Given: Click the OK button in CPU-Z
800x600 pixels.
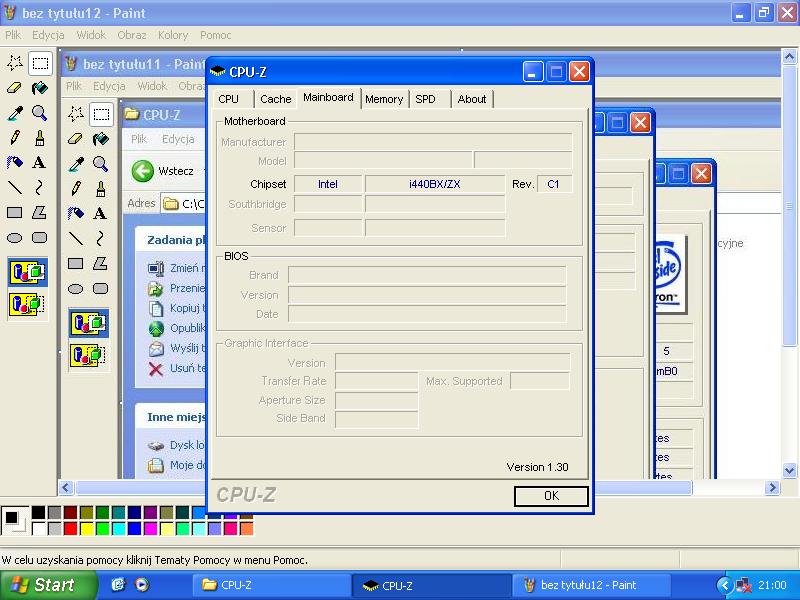Looking at the screenshot, I should (x=551, y=496).
